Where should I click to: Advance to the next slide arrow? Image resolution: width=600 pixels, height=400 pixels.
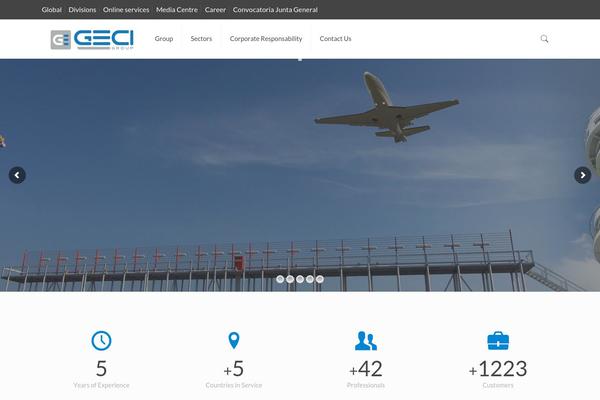583,175
